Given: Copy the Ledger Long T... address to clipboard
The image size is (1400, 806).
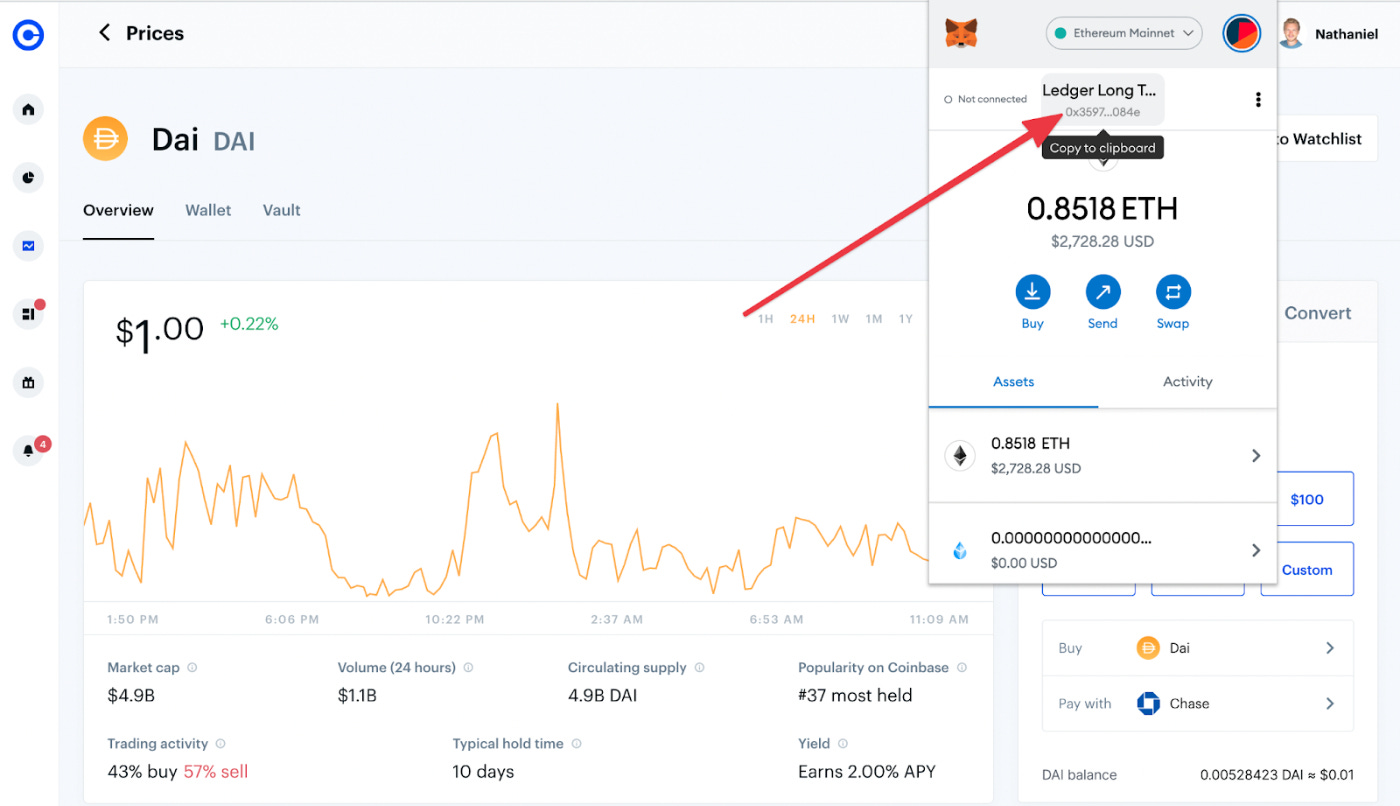Looking at the screenshot, I should (x=1102, y=100).
